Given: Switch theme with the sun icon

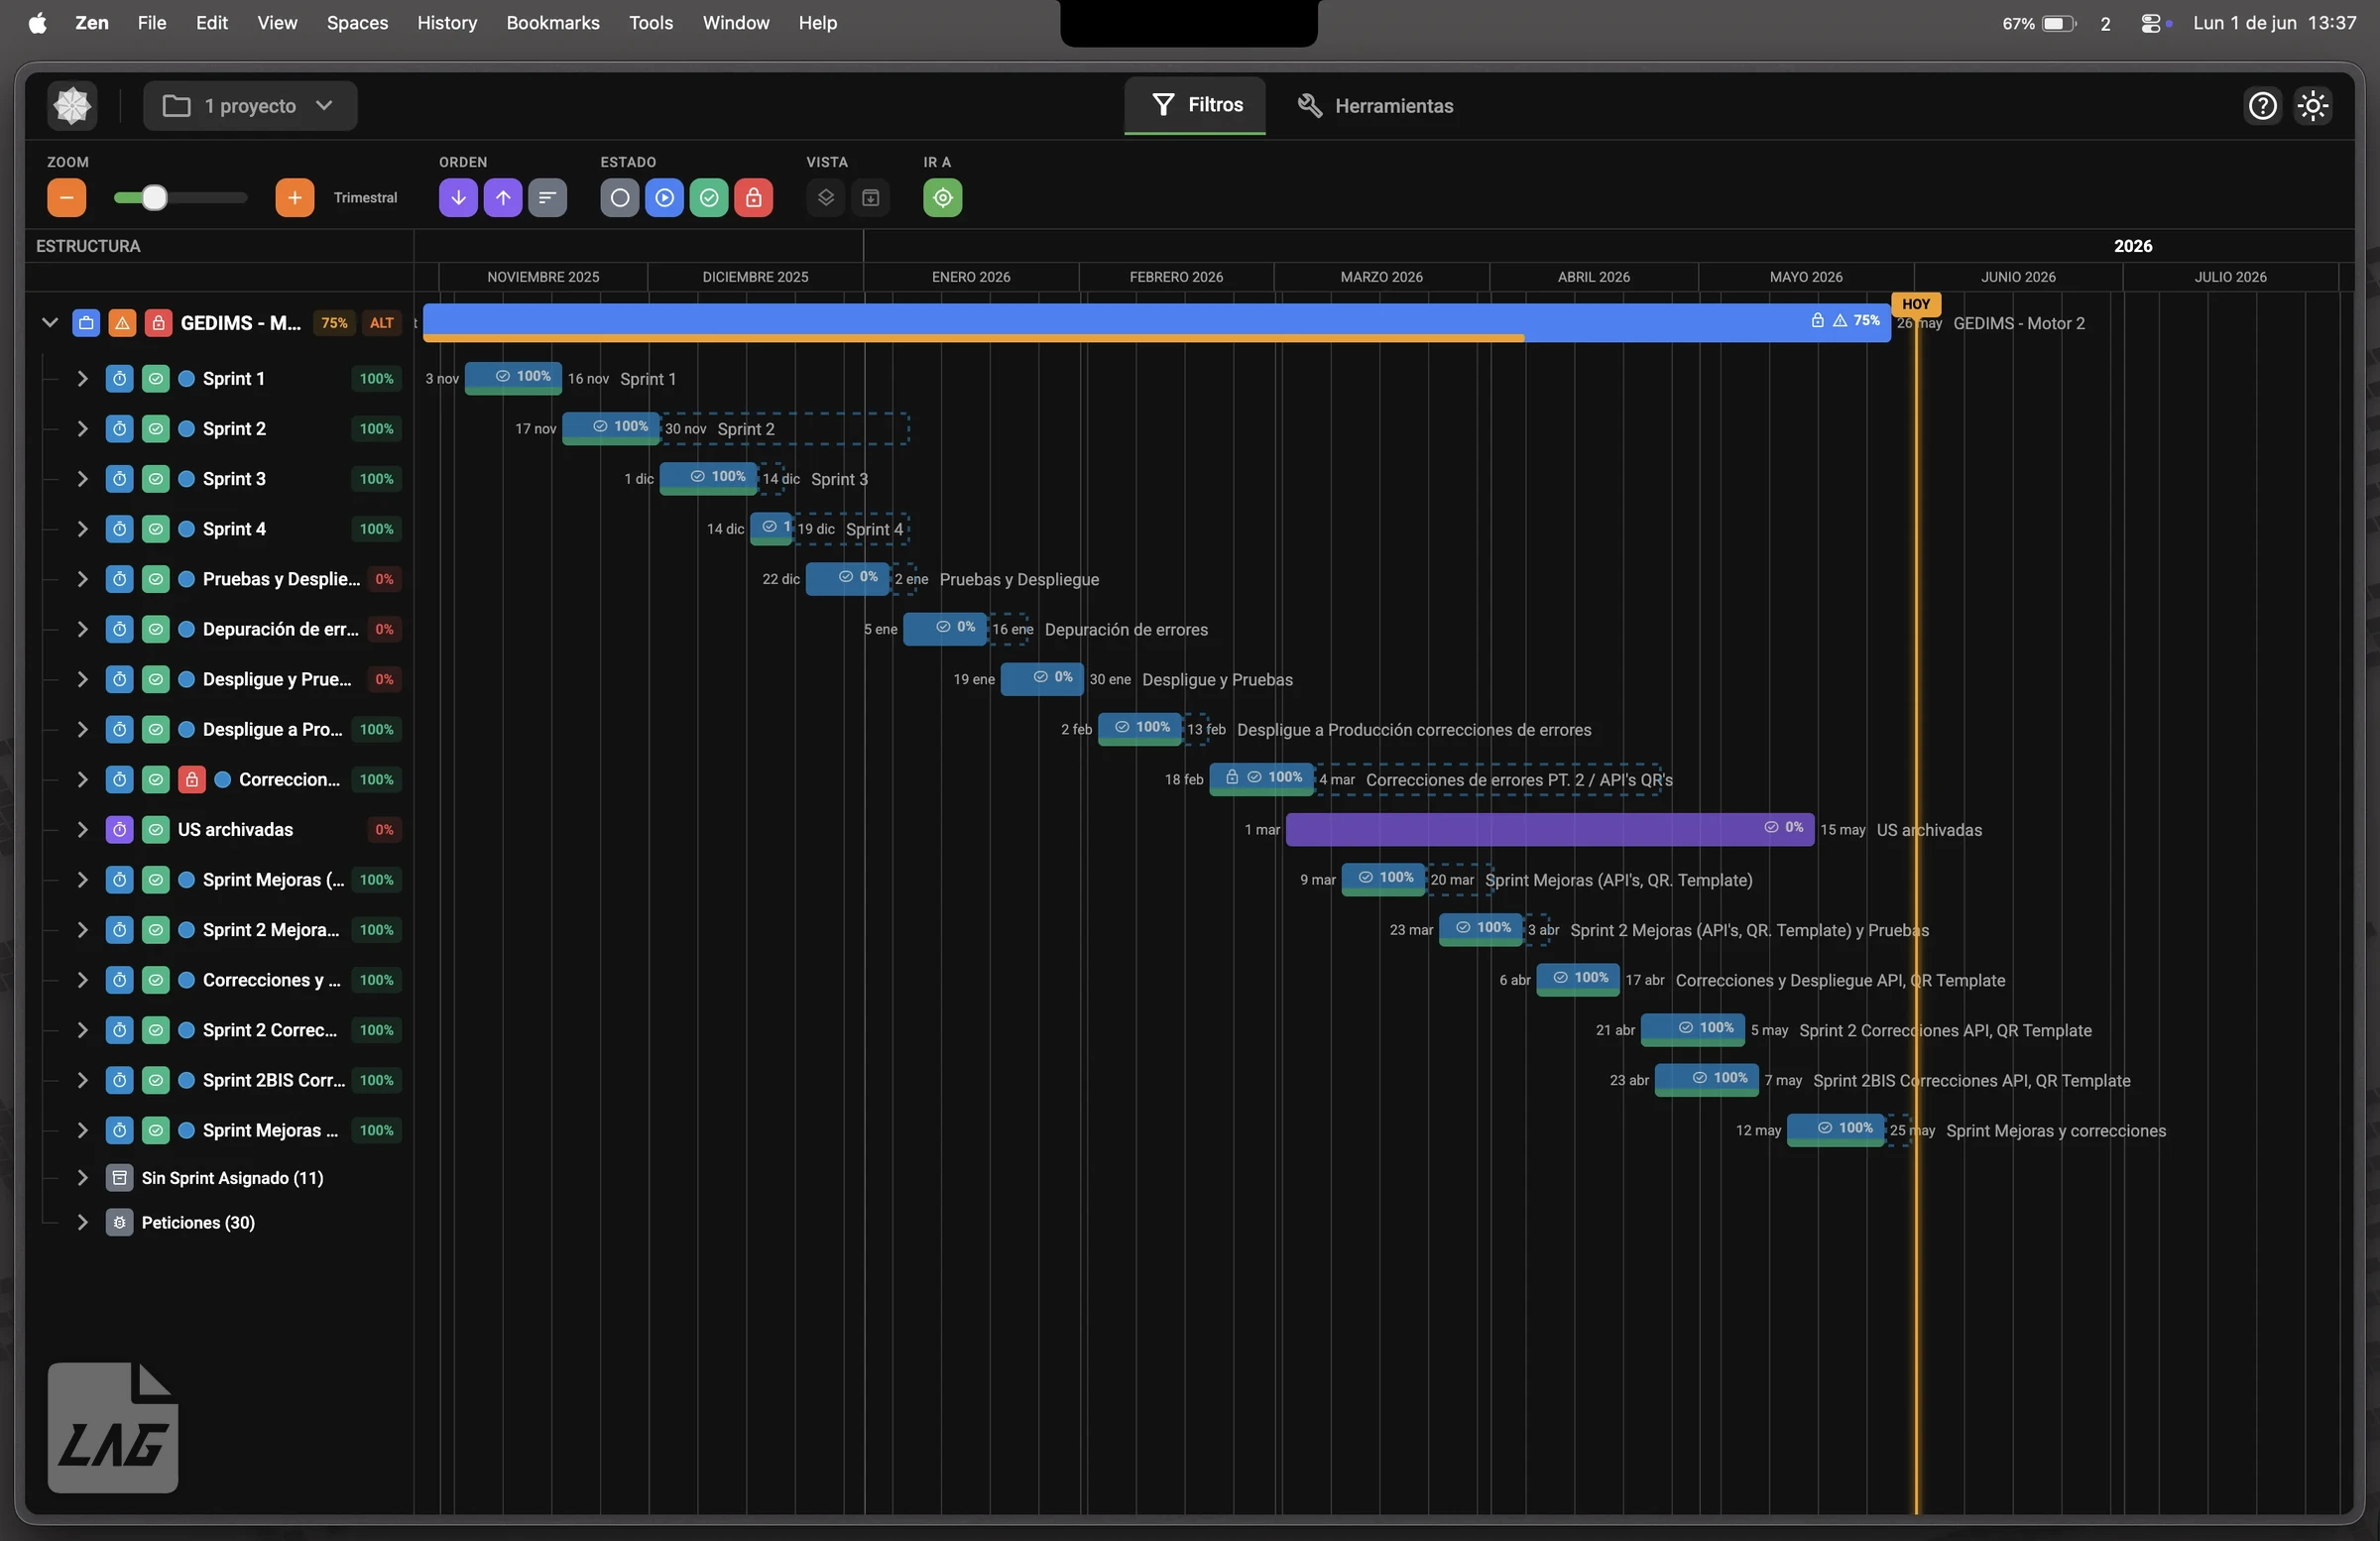Looking at the screenshot, I should pos(2313,105).
